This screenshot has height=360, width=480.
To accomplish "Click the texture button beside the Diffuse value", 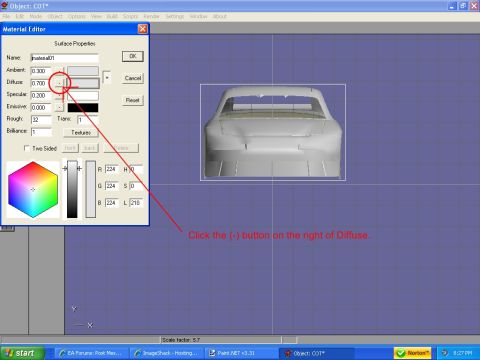I will click(x=59, y=83).
